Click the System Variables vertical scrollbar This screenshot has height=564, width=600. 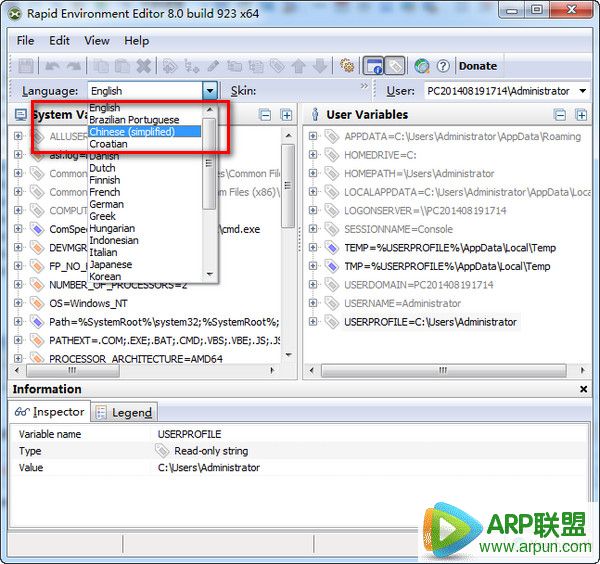coord(288,186)
